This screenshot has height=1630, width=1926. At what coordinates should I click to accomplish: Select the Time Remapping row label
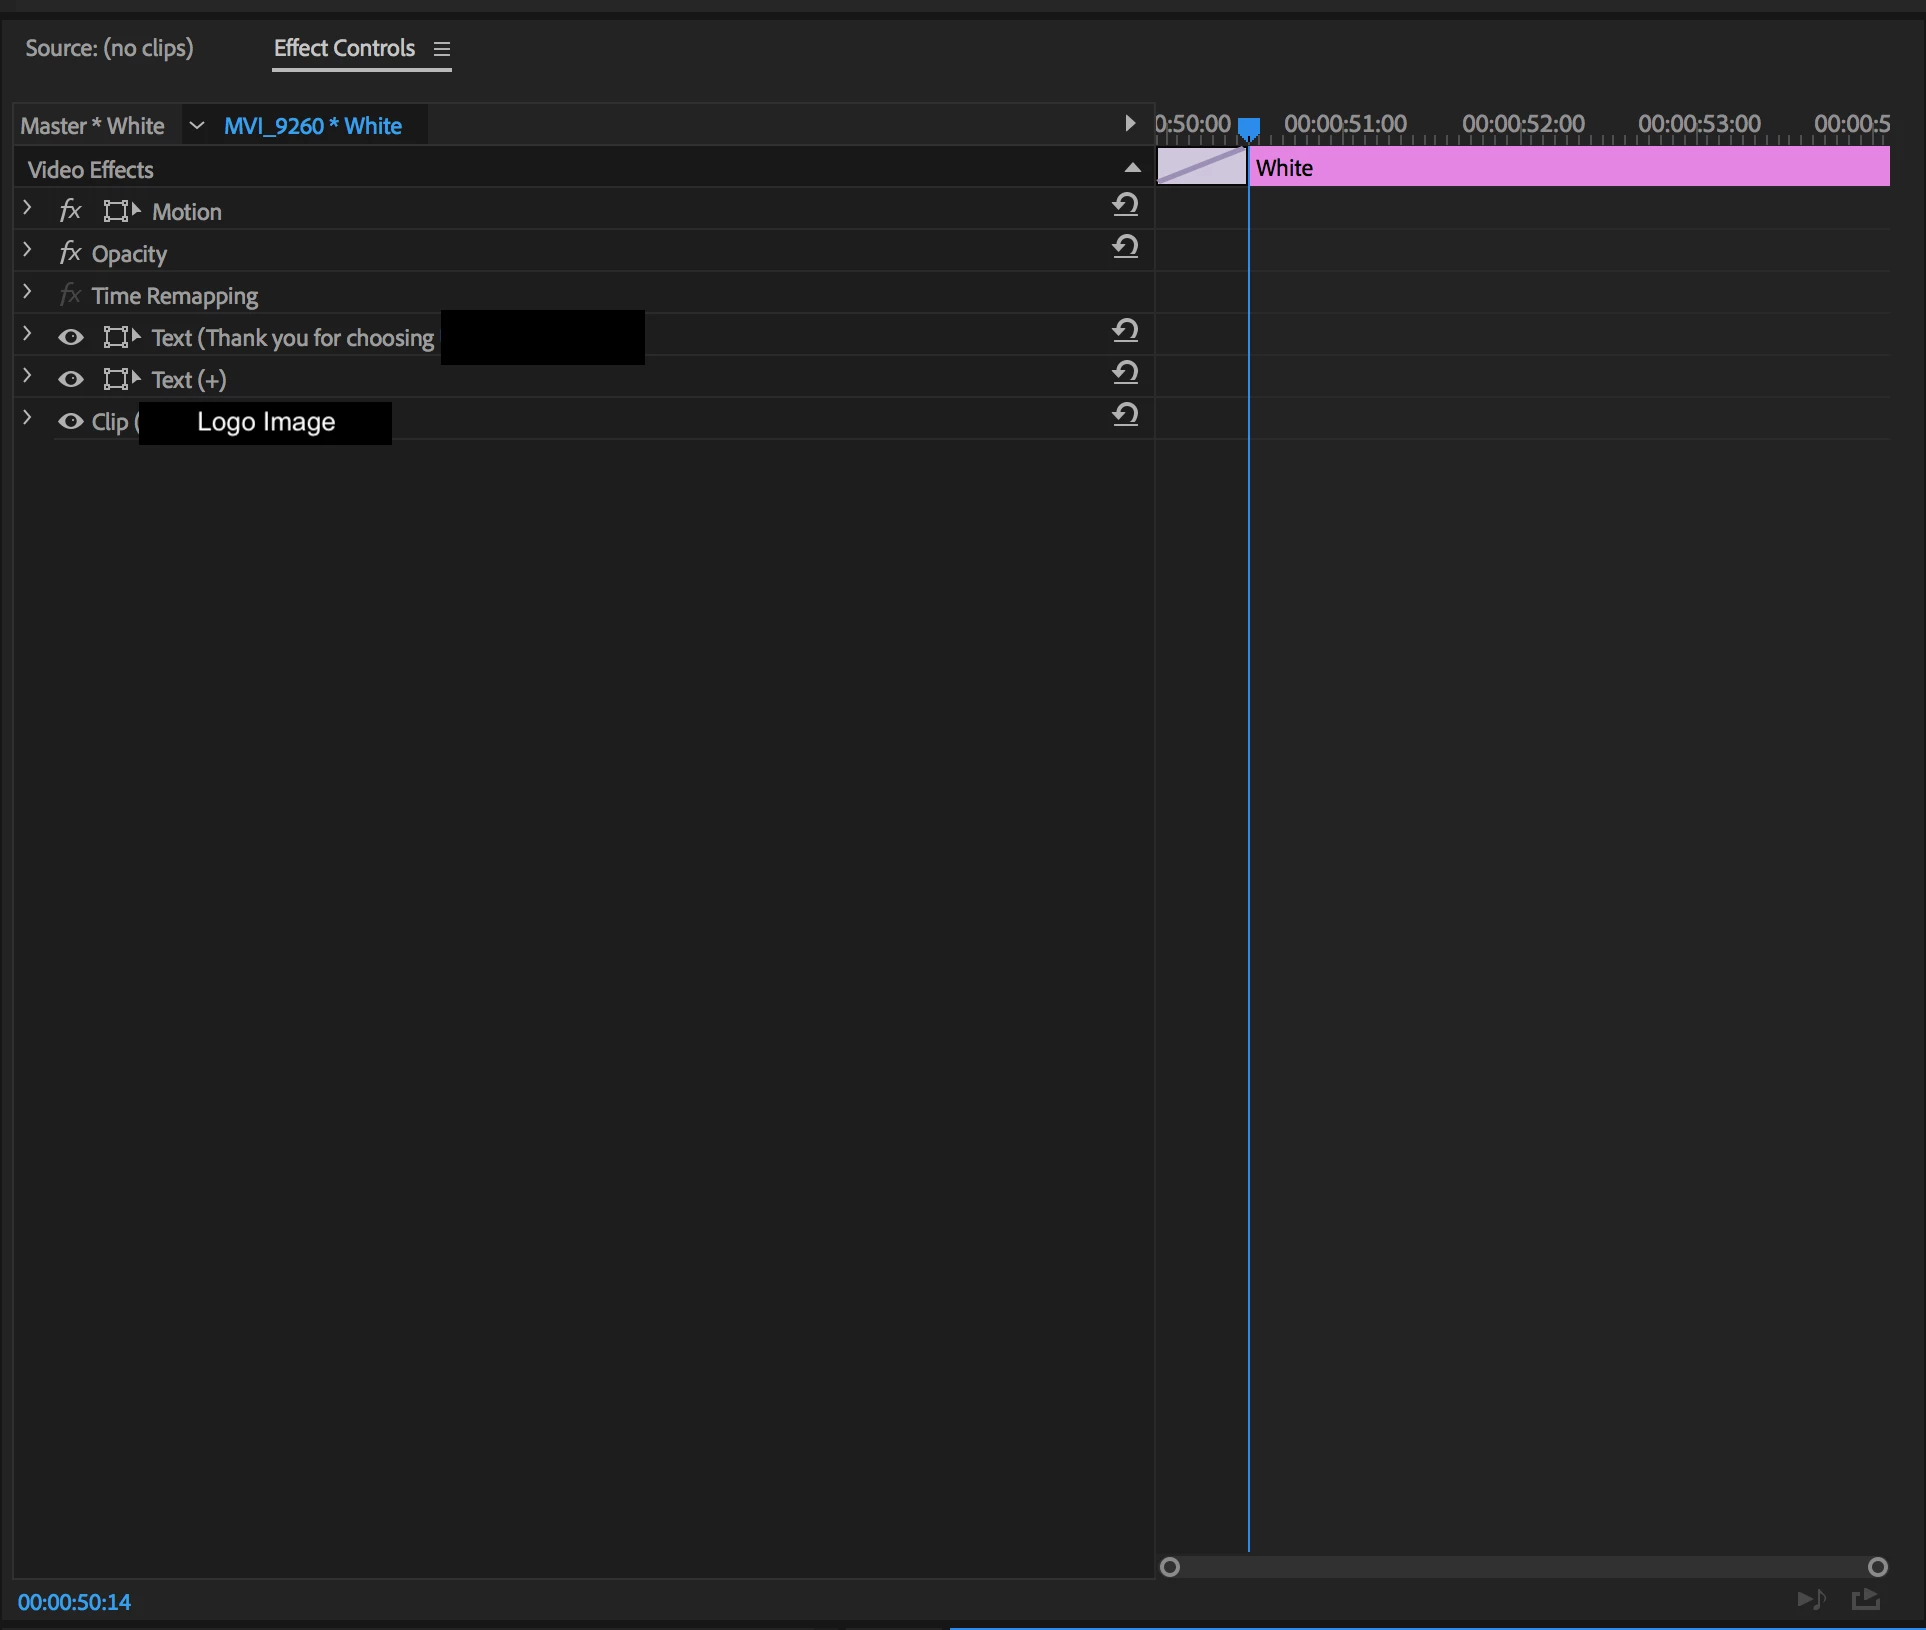(x=175, y=296)
